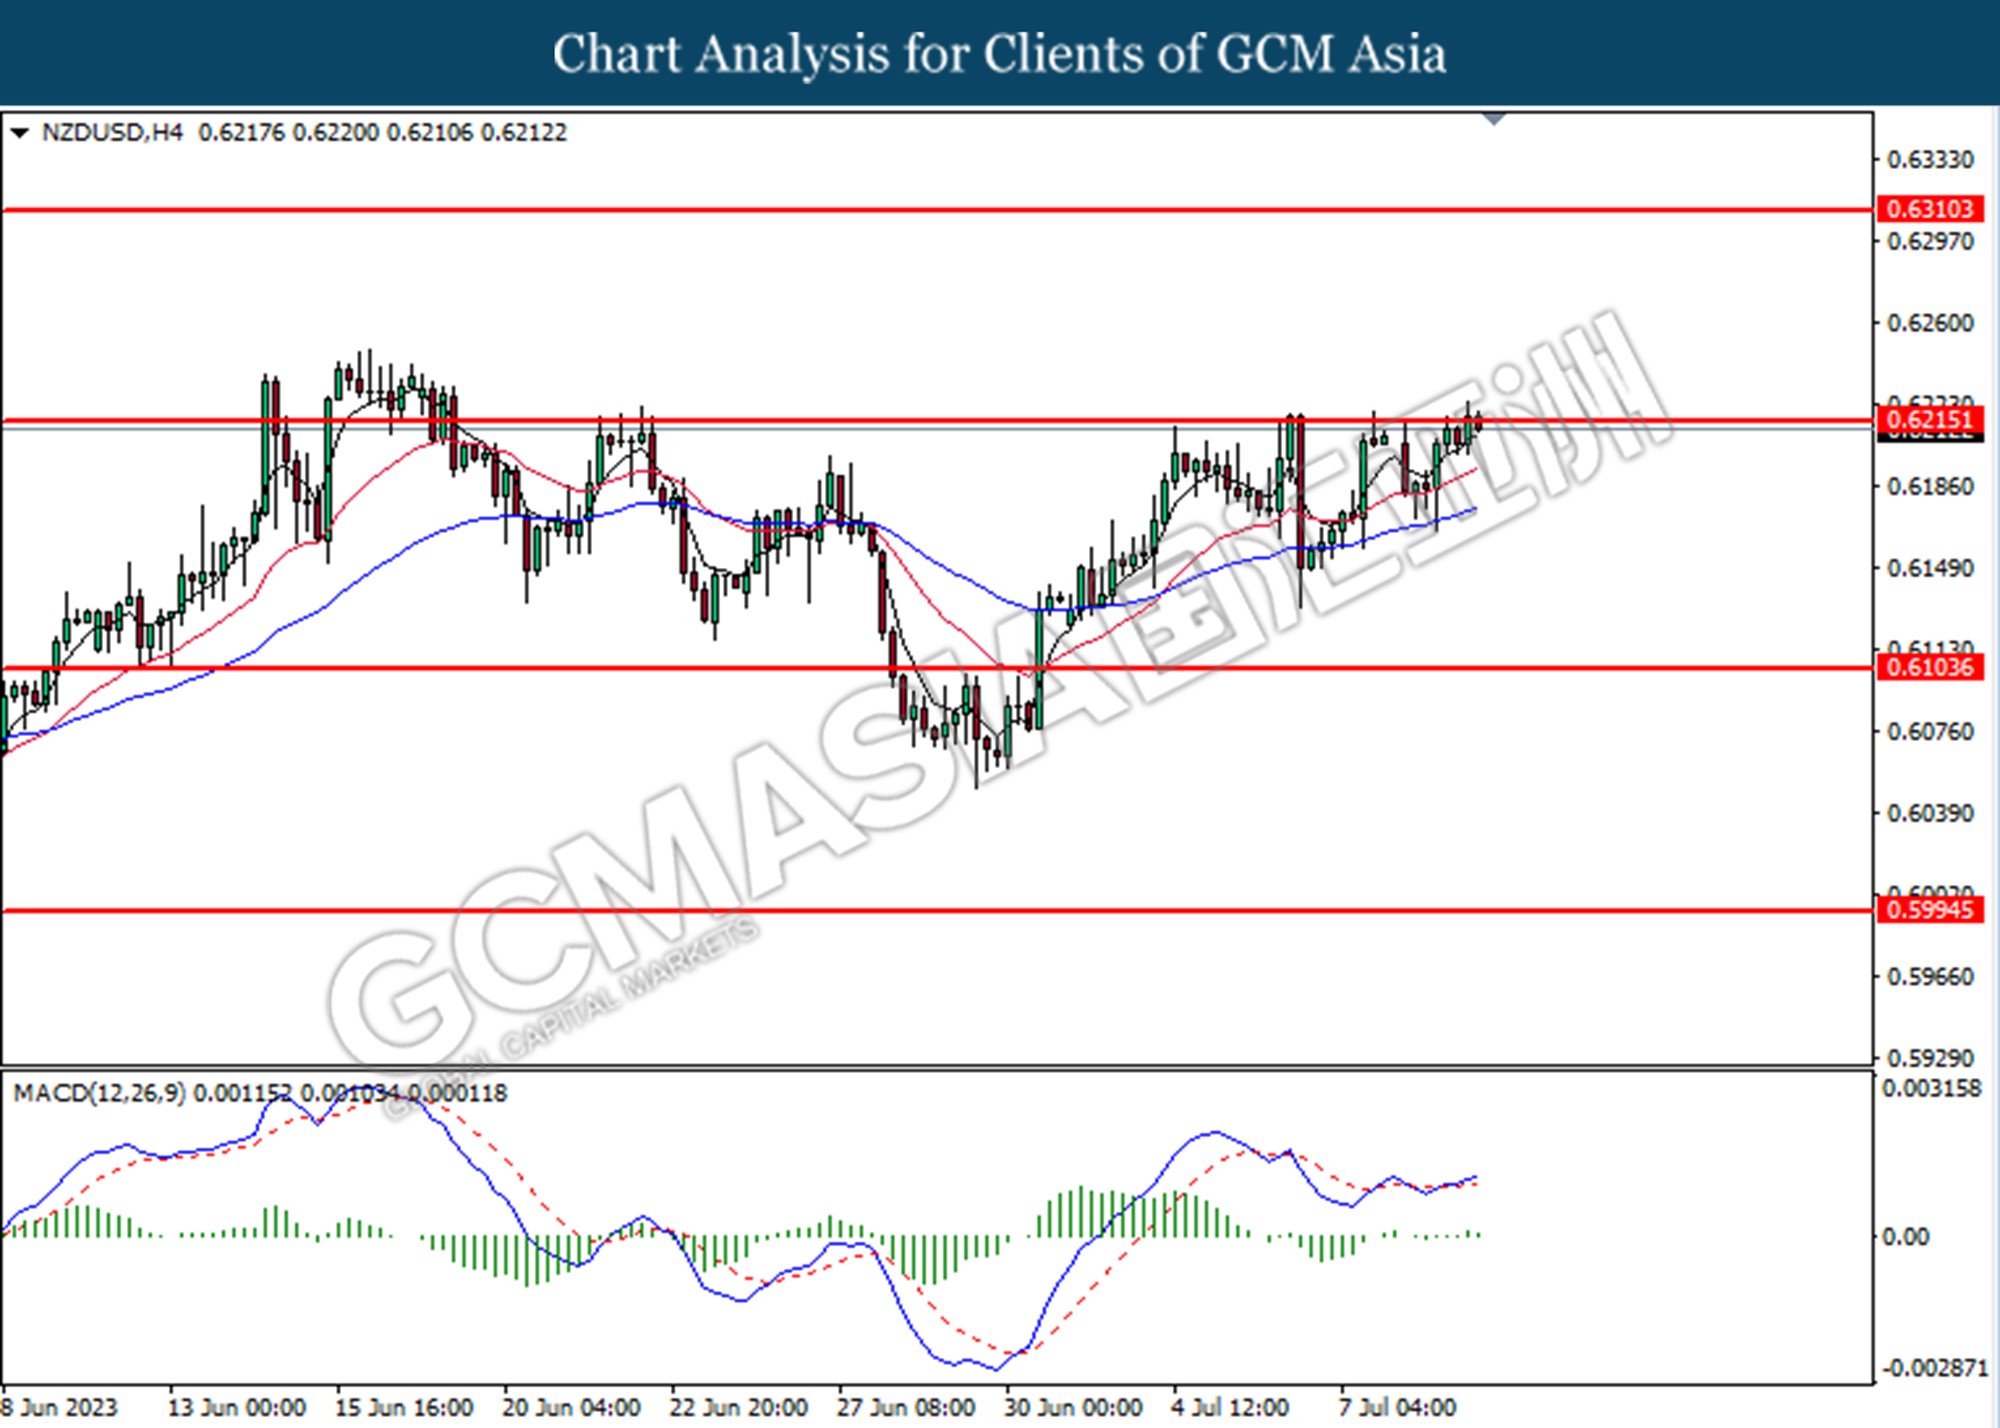Click the 27 Jun 08:00 time label

(x=906, y=1408)
